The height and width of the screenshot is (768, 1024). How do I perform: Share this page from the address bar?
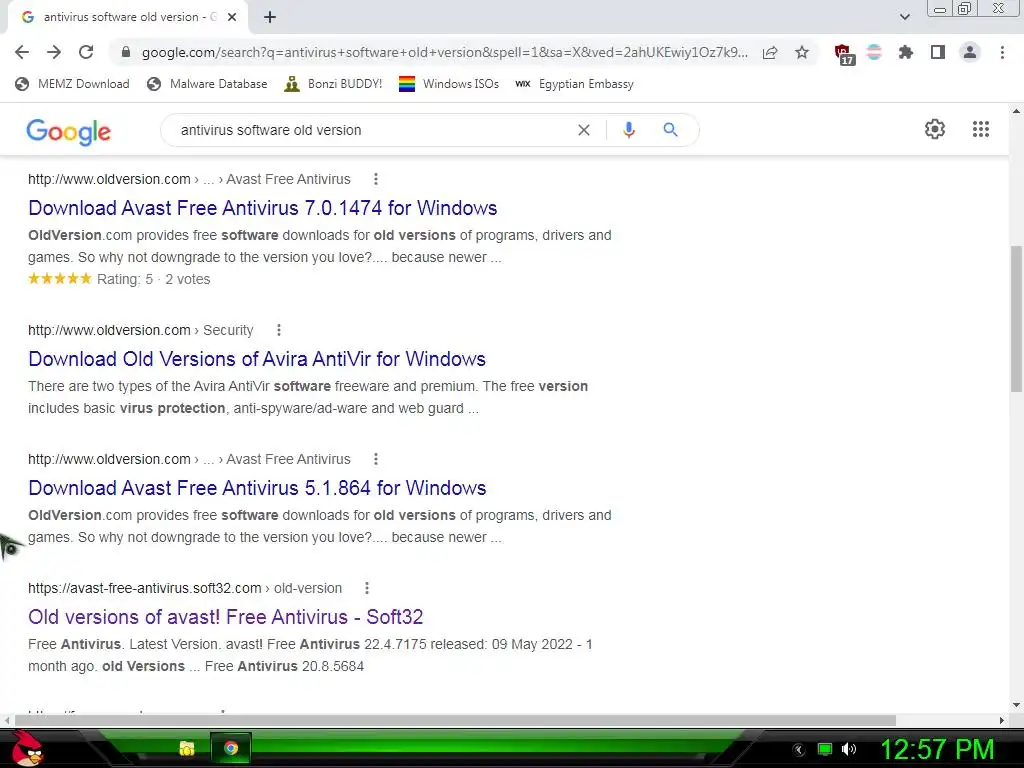coord(770,52)
